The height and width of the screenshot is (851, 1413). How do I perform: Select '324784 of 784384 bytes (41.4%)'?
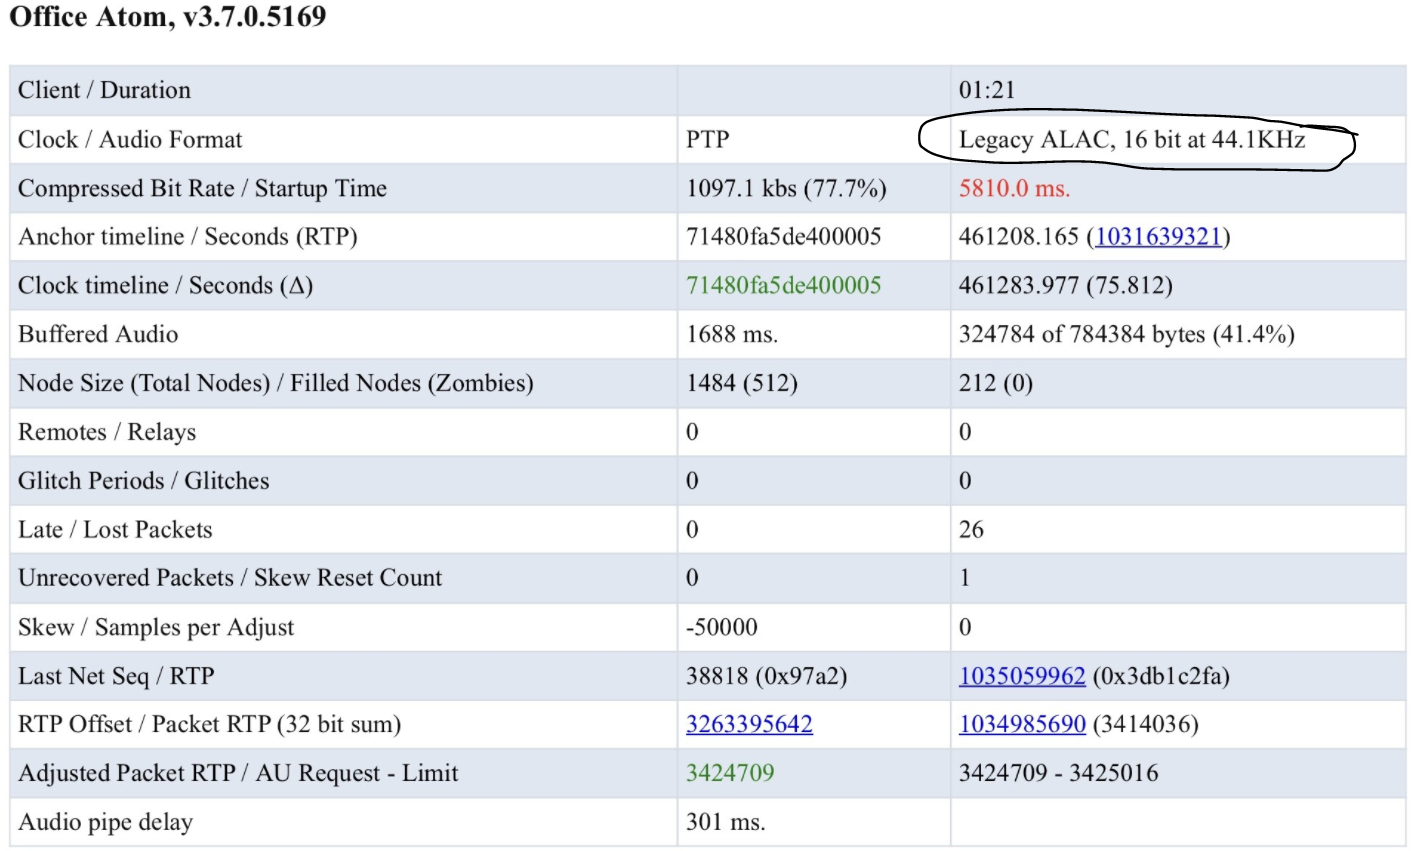pos(1127,335)
